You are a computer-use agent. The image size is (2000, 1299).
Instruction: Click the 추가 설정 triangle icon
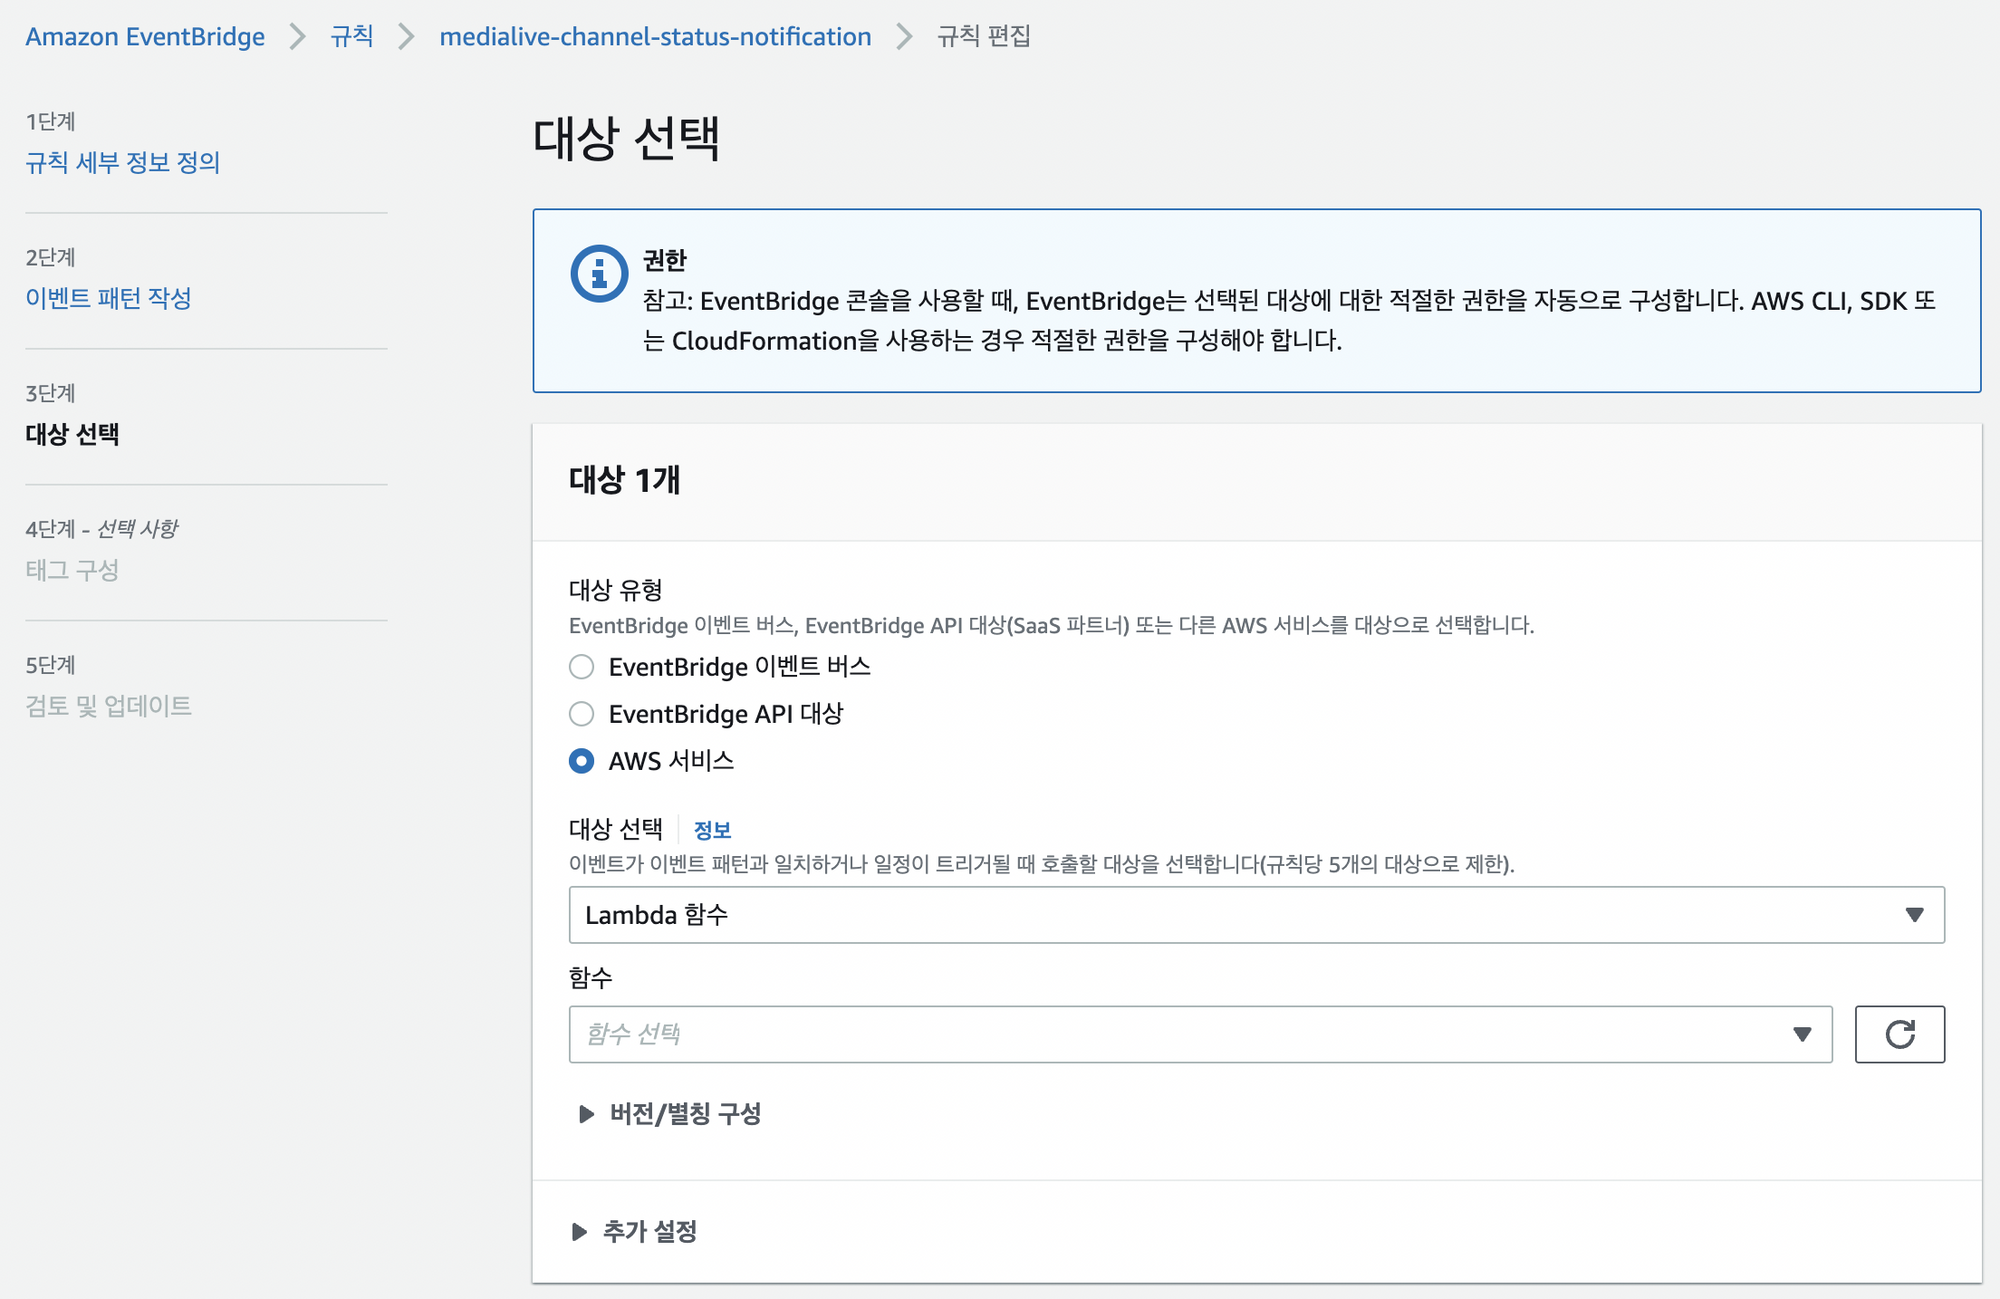tap(579, 1232)
